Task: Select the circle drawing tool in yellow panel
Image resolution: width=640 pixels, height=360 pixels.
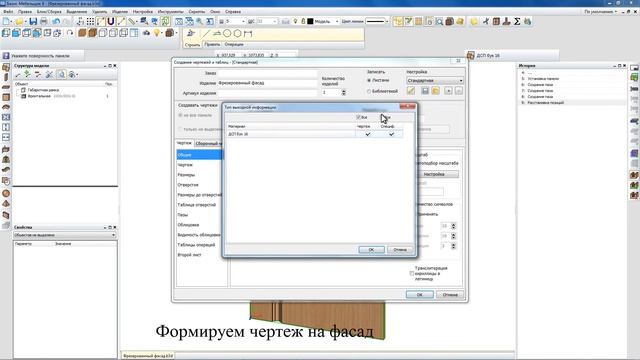Action: tap(227, 33)
